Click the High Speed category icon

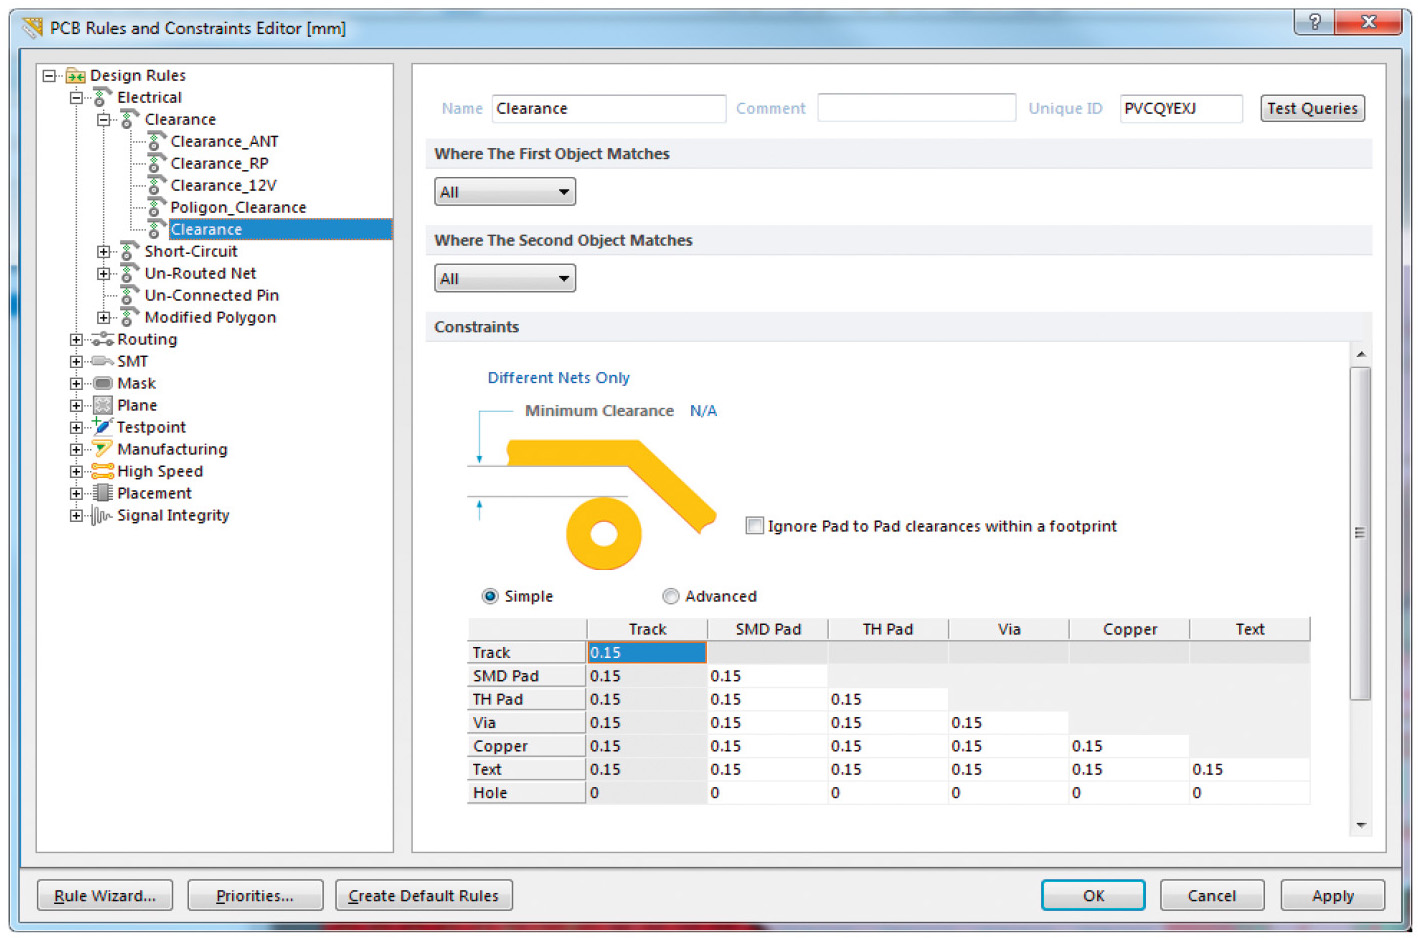(102, 471)
